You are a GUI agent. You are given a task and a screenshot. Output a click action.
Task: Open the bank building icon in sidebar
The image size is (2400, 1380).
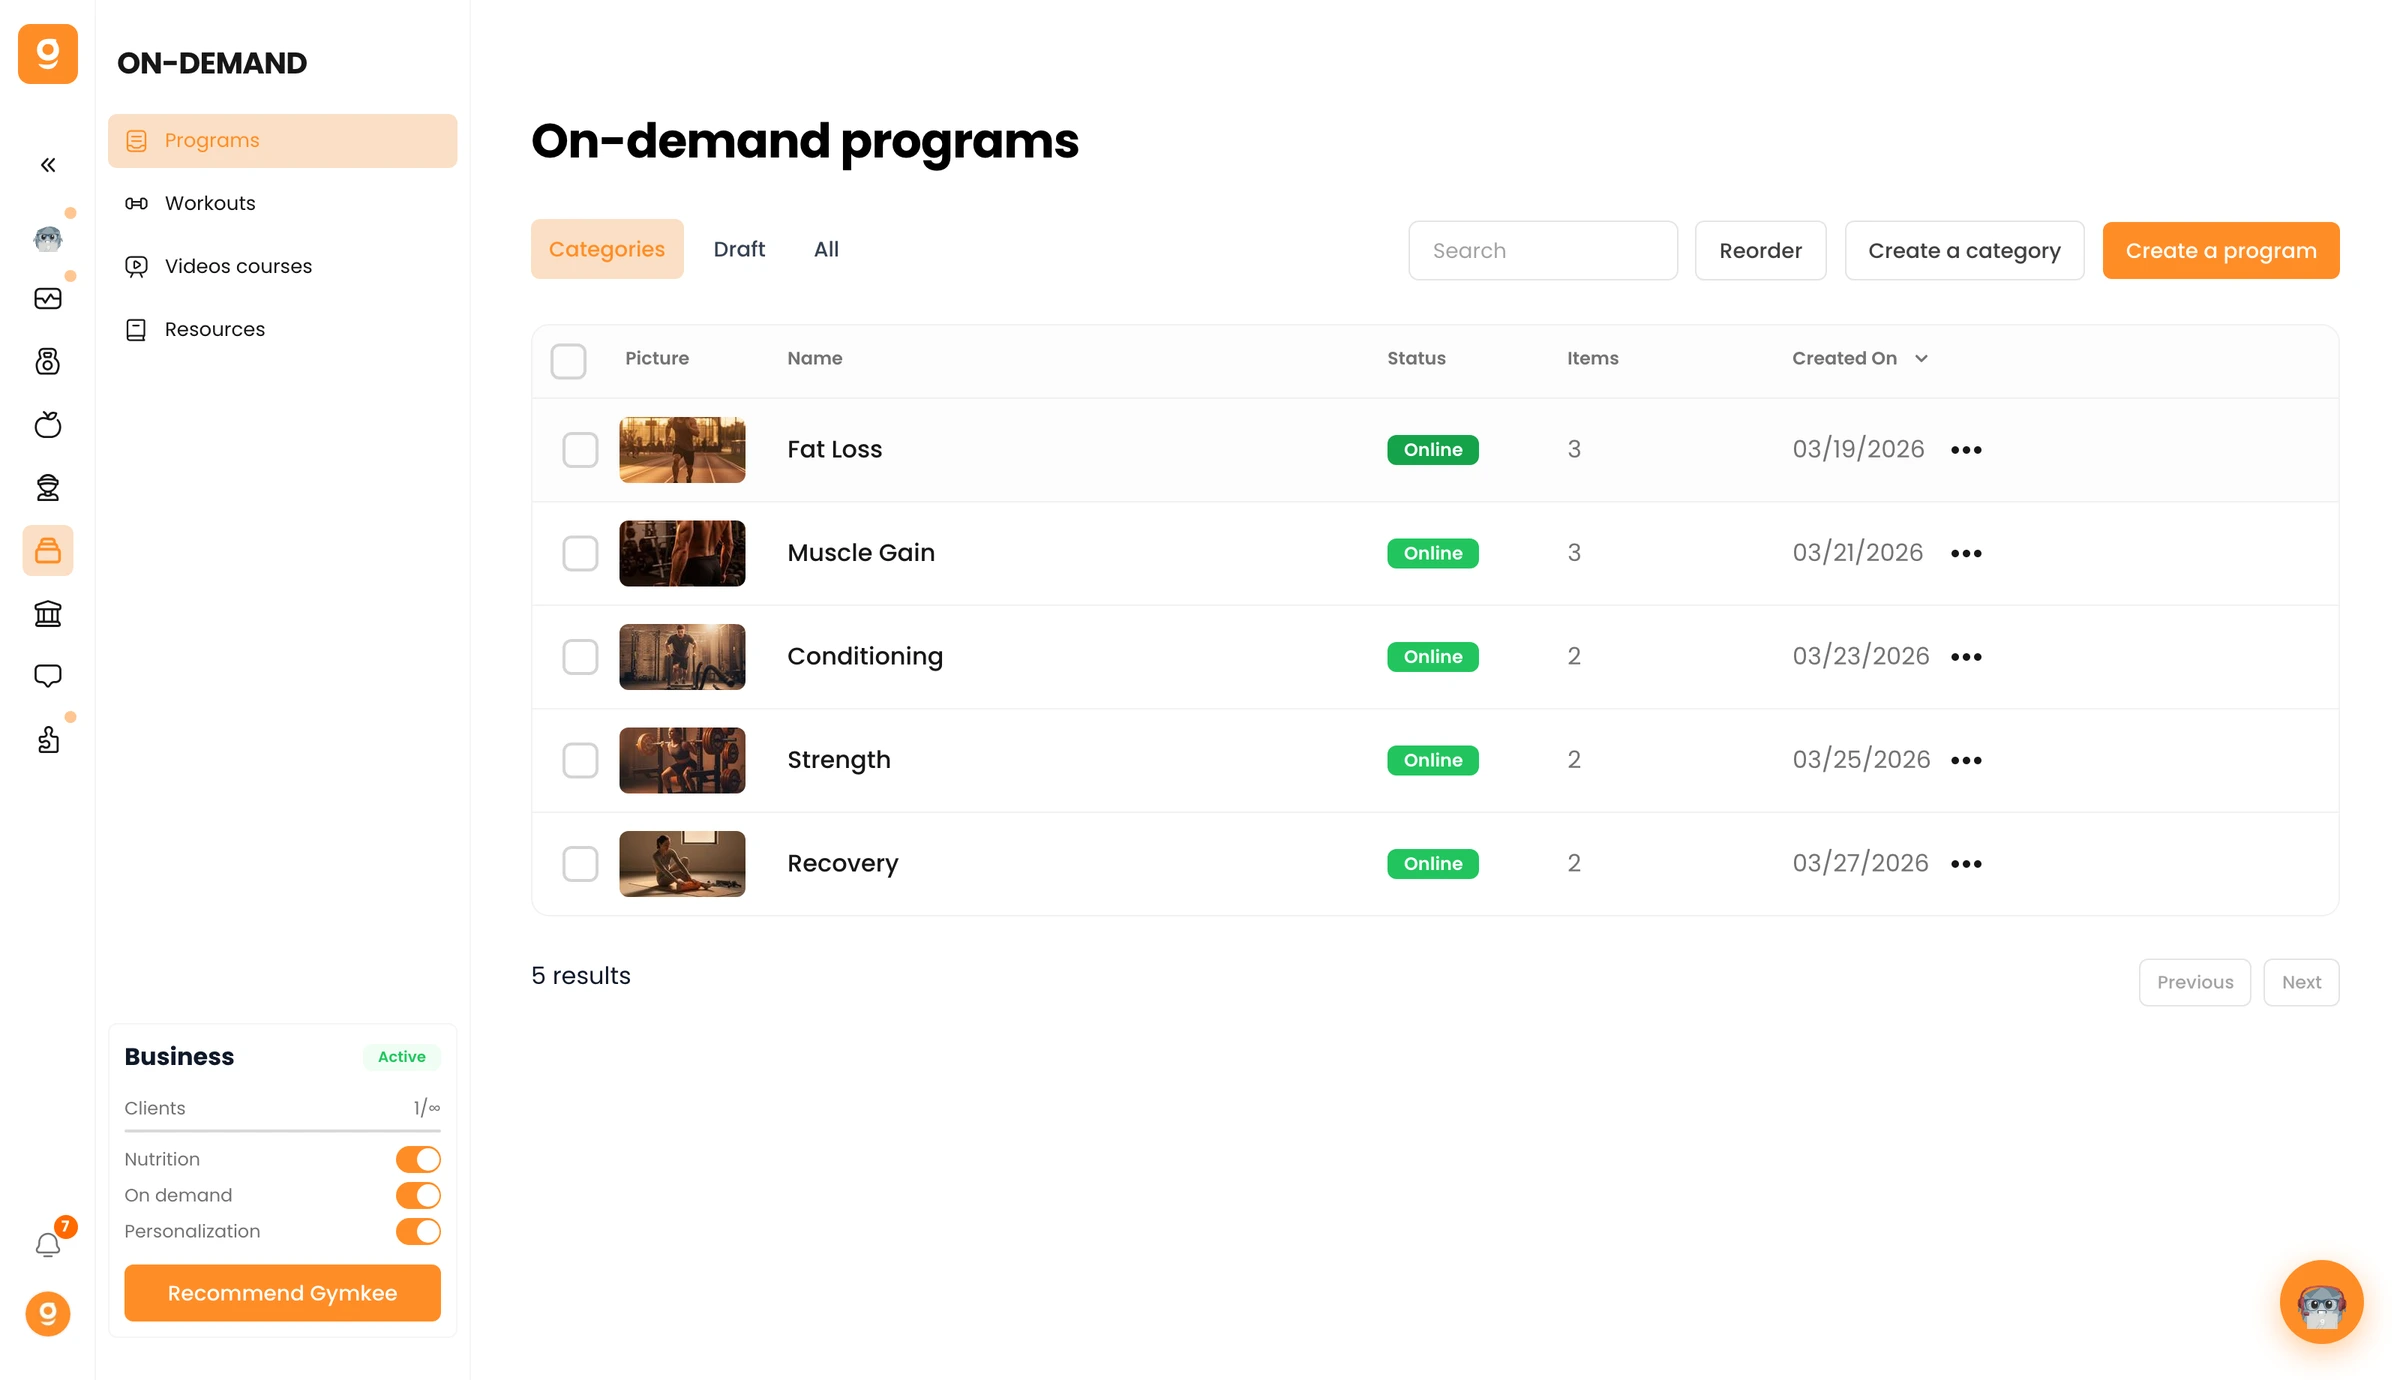tap(48, 613)
